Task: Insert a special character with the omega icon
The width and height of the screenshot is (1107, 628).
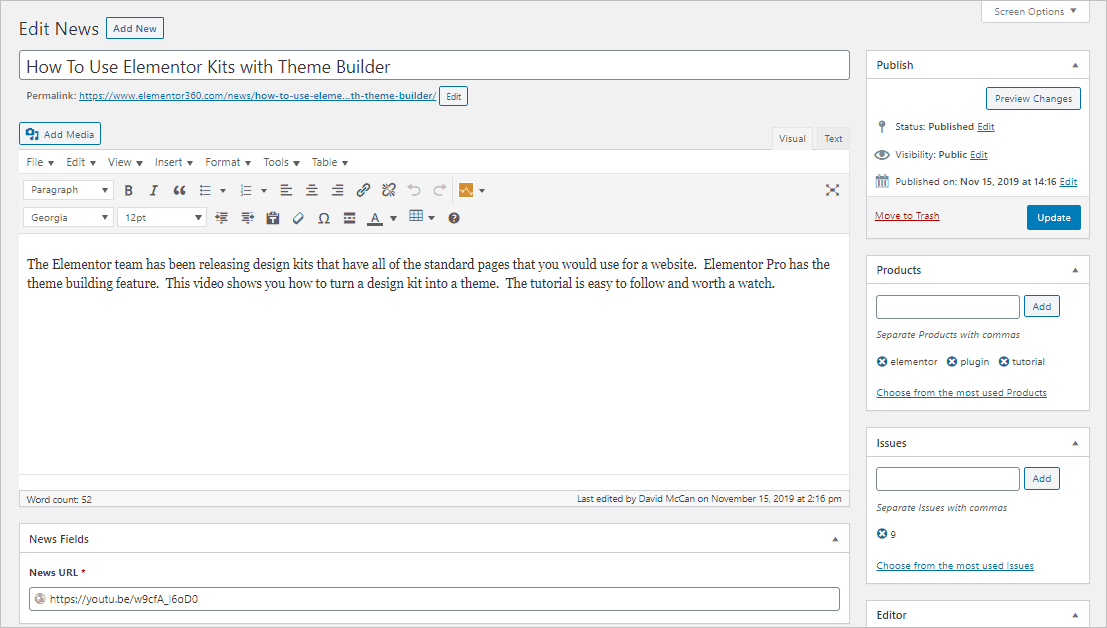Action: coord(323,218)
